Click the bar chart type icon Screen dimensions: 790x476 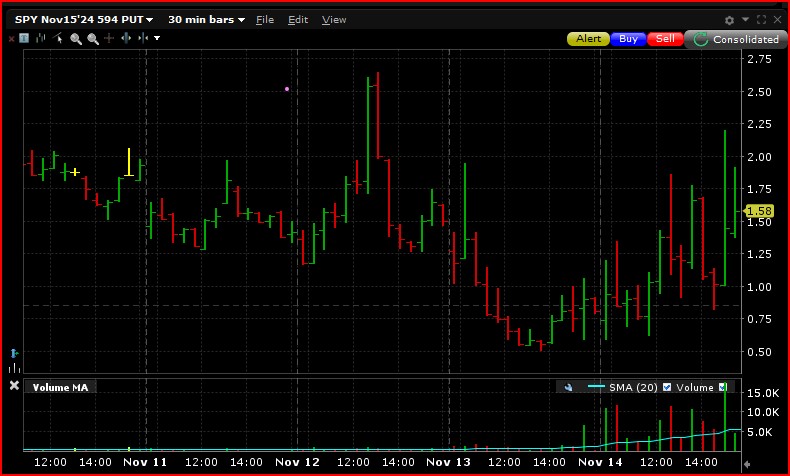41,38
